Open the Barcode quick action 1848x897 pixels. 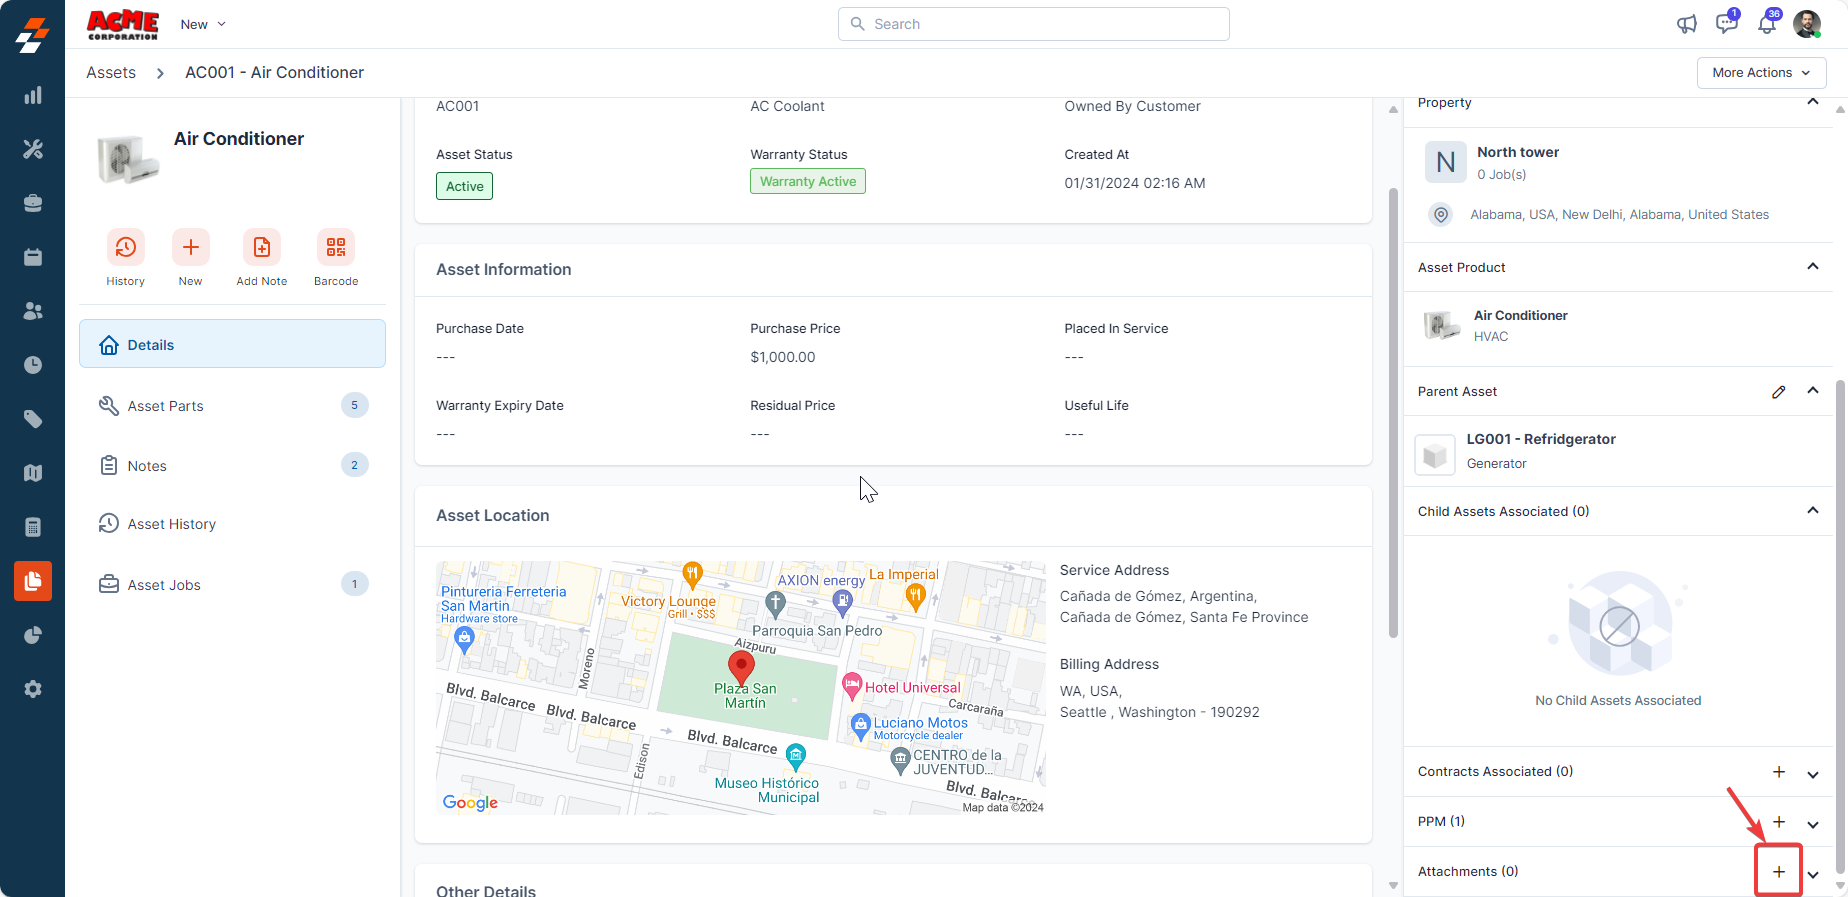pyautogui.click(x=335, y=248)
